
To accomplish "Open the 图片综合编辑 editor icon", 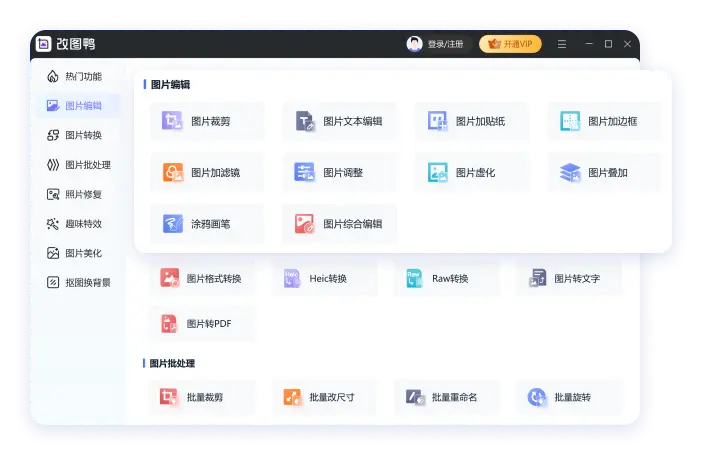I will [305, 224].
